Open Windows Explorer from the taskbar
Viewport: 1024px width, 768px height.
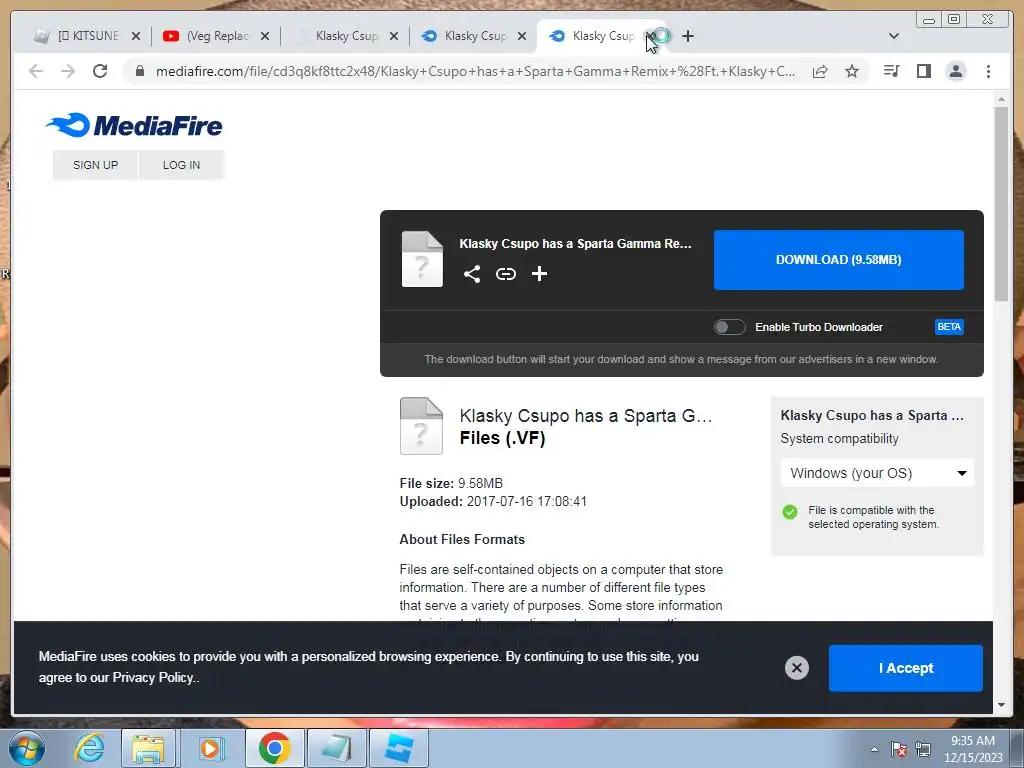tap(148, 748)
